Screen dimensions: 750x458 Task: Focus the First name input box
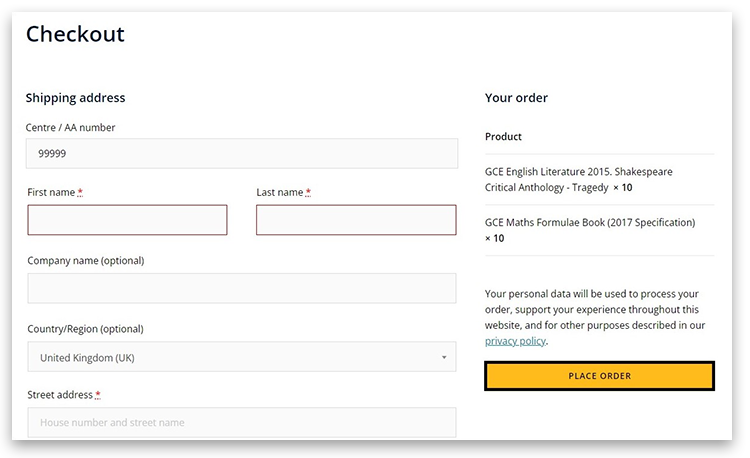[127, 220]
